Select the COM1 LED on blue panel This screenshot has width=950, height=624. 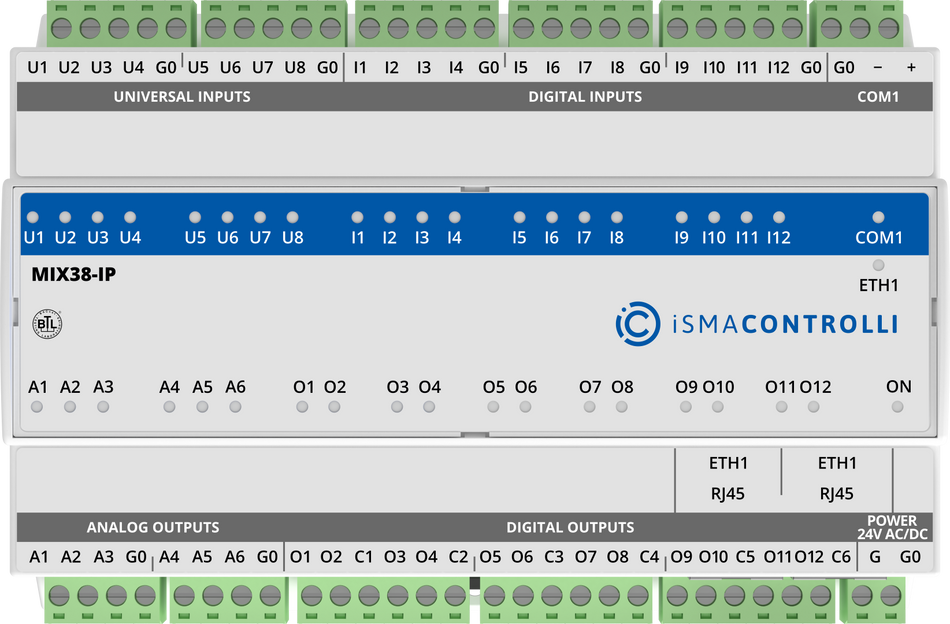pos(879,217)
